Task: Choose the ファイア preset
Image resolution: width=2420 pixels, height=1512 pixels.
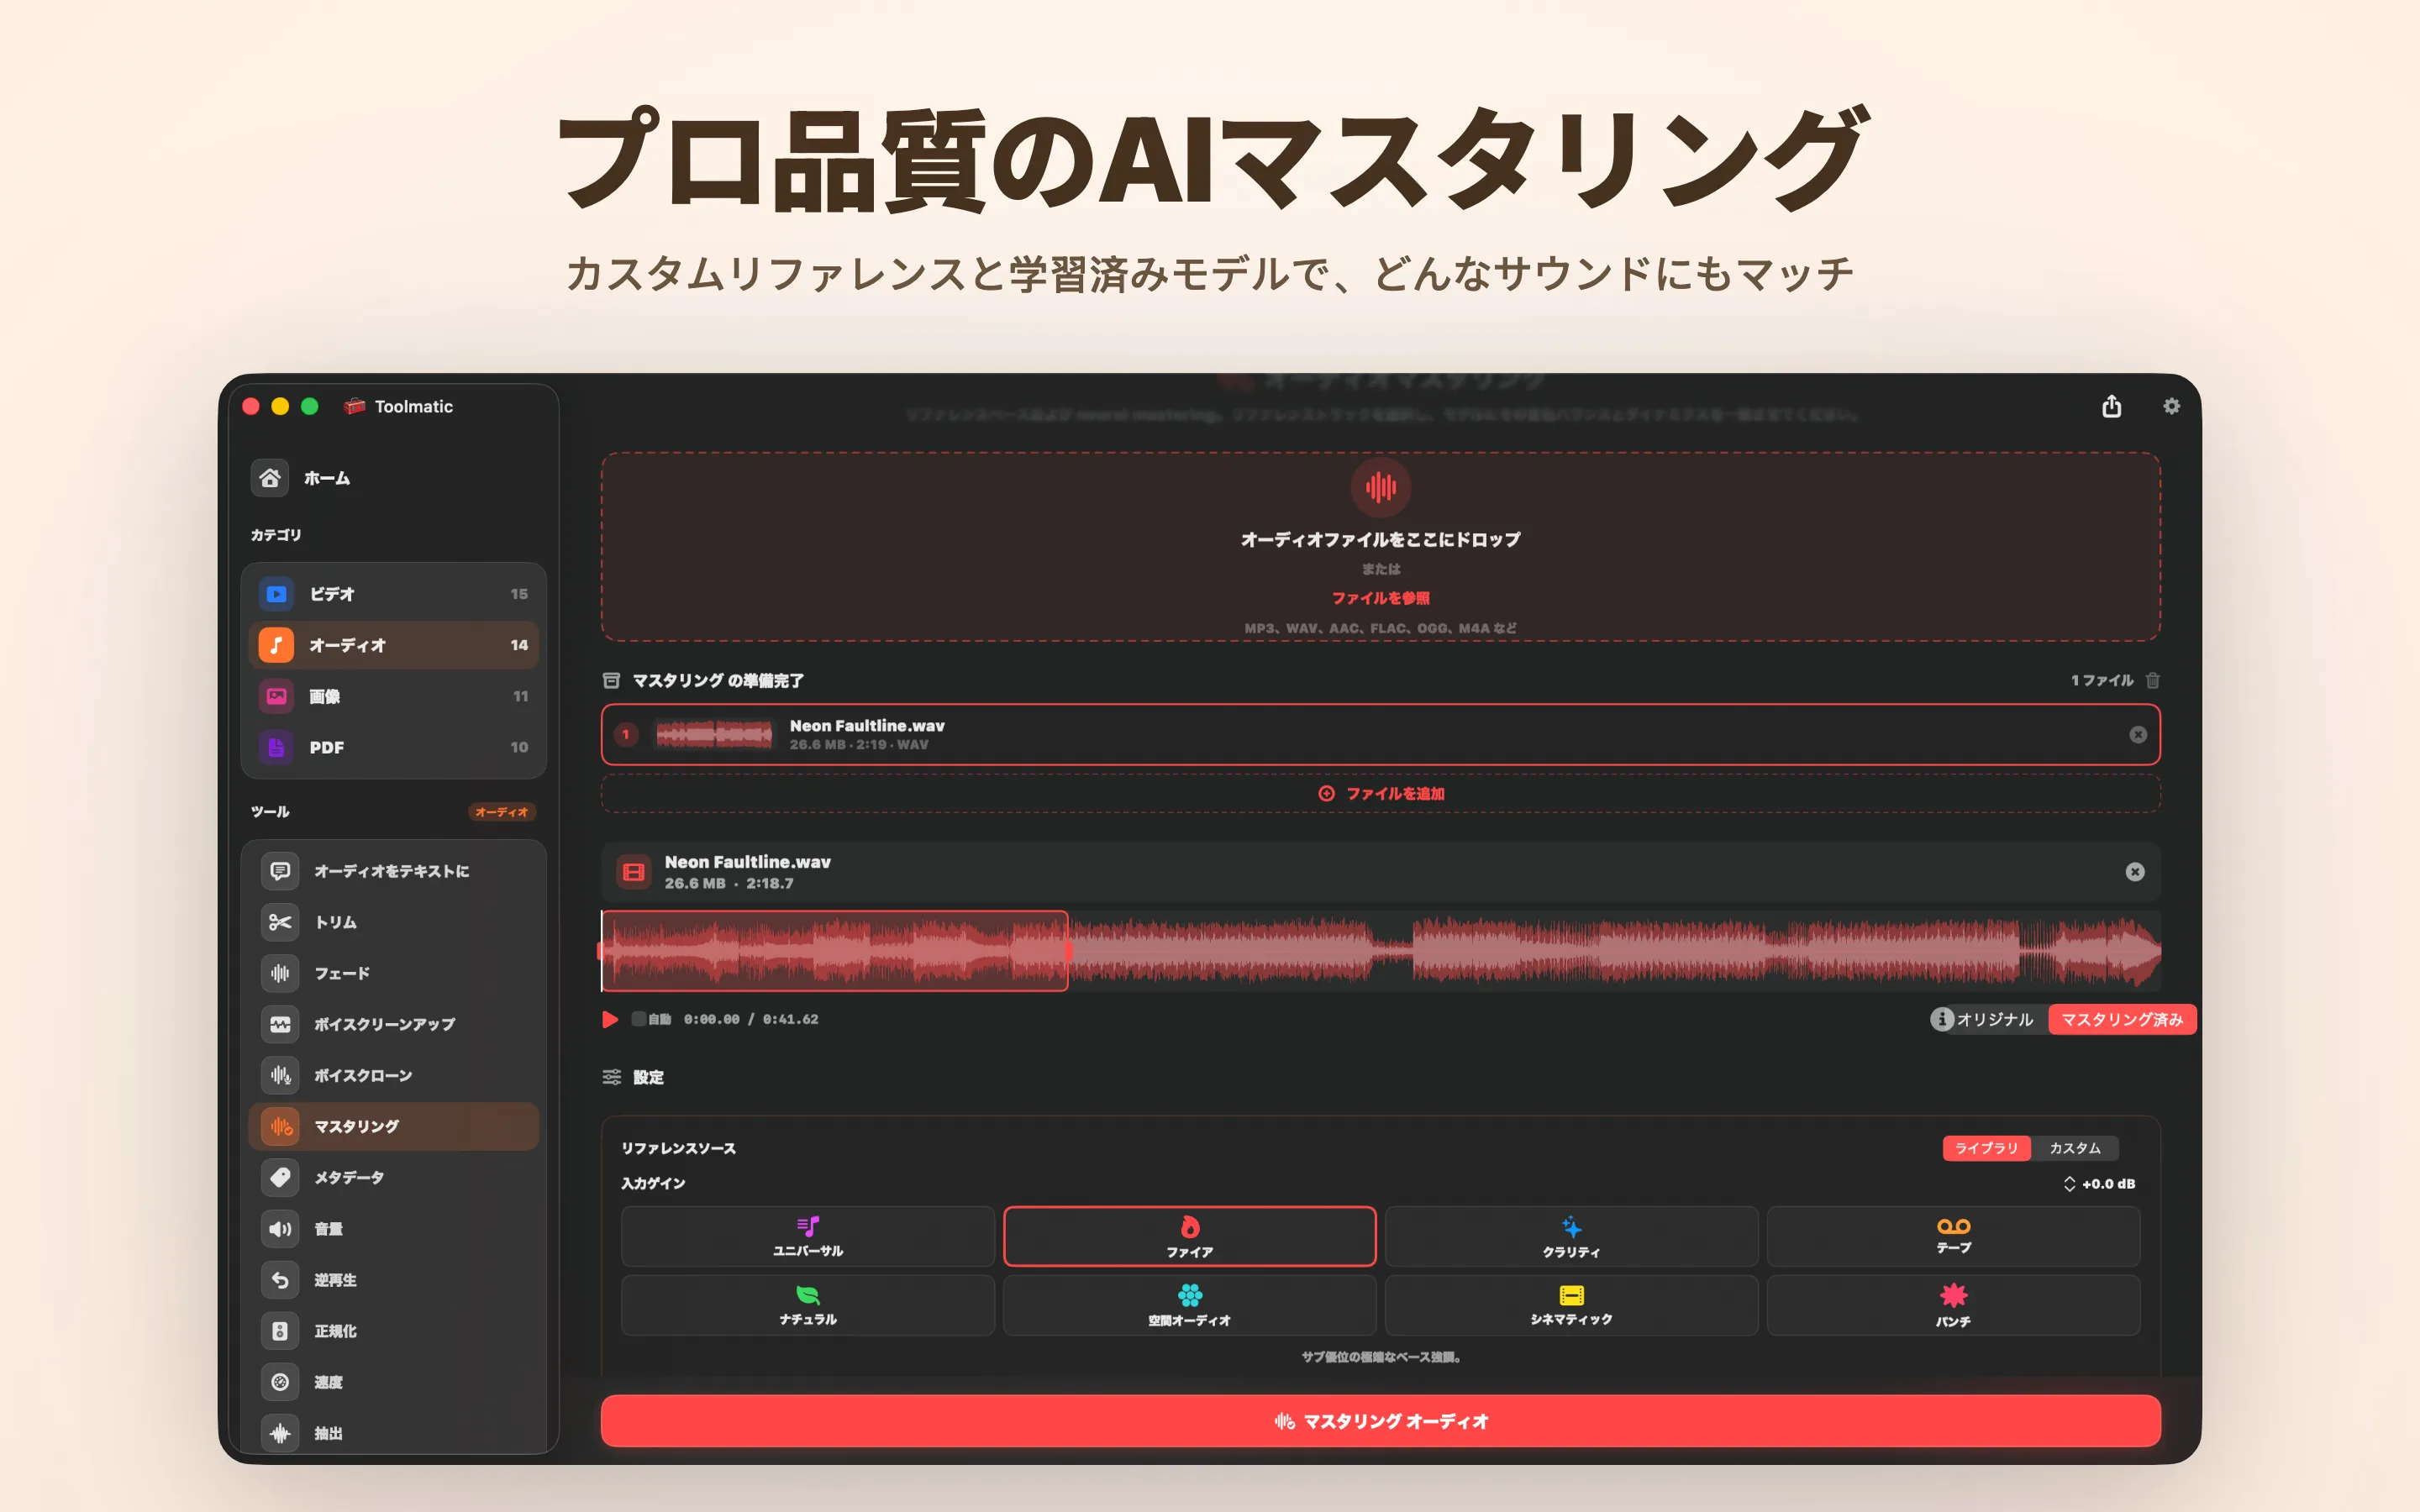Action: [1190, 1237]
